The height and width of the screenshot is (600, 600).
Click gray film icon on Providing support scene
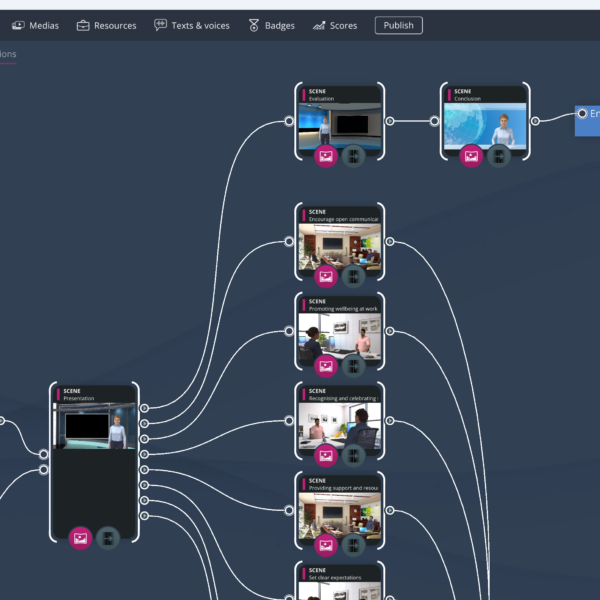tap(353, 545)
